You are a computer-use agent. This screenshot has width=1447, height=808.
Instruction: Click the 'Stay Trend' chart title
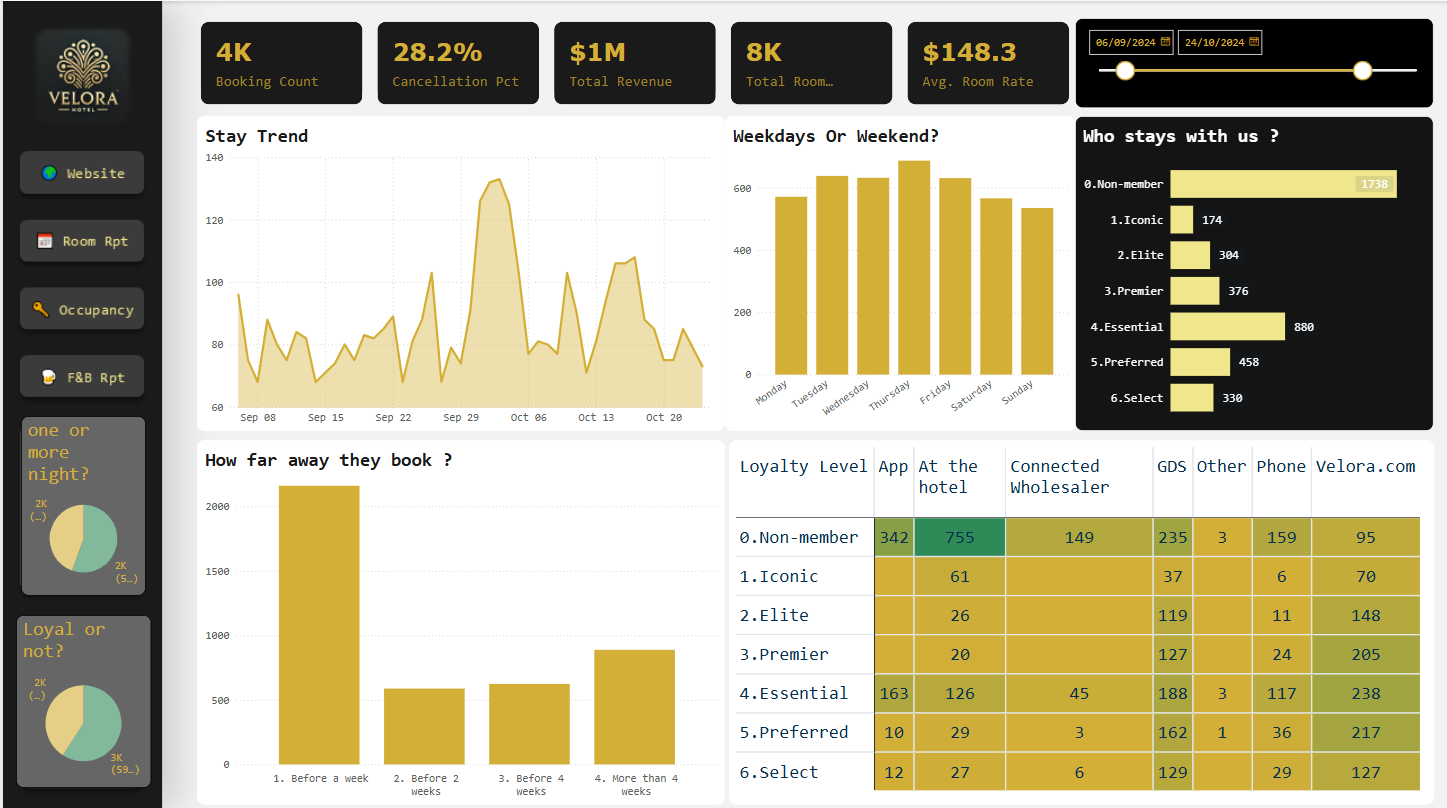[257, 136]
